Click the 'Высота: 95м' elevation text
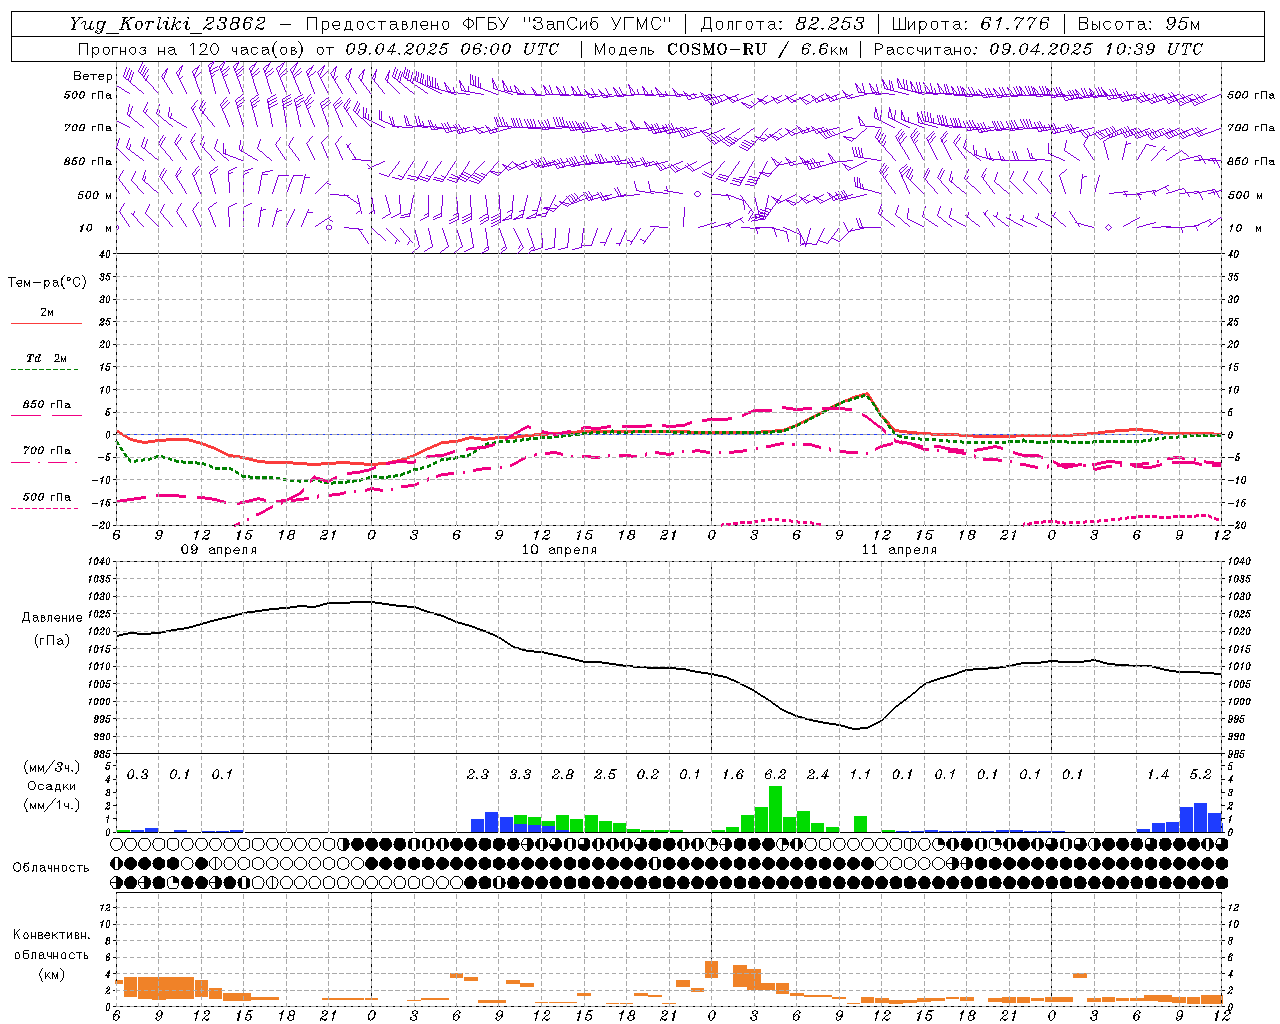Screen dimensions: 1280x1024 click(x=1139, y=24)
